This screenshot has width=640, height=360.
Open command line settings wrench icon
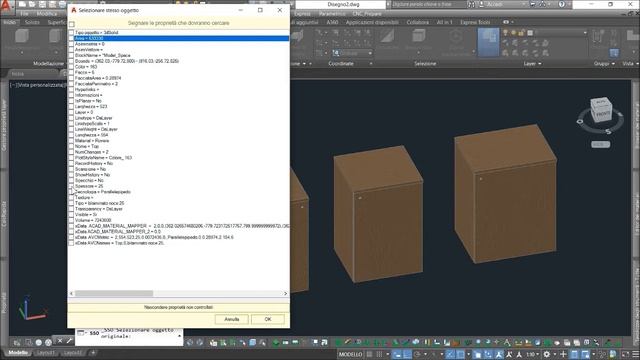click(x=69, y=341)
